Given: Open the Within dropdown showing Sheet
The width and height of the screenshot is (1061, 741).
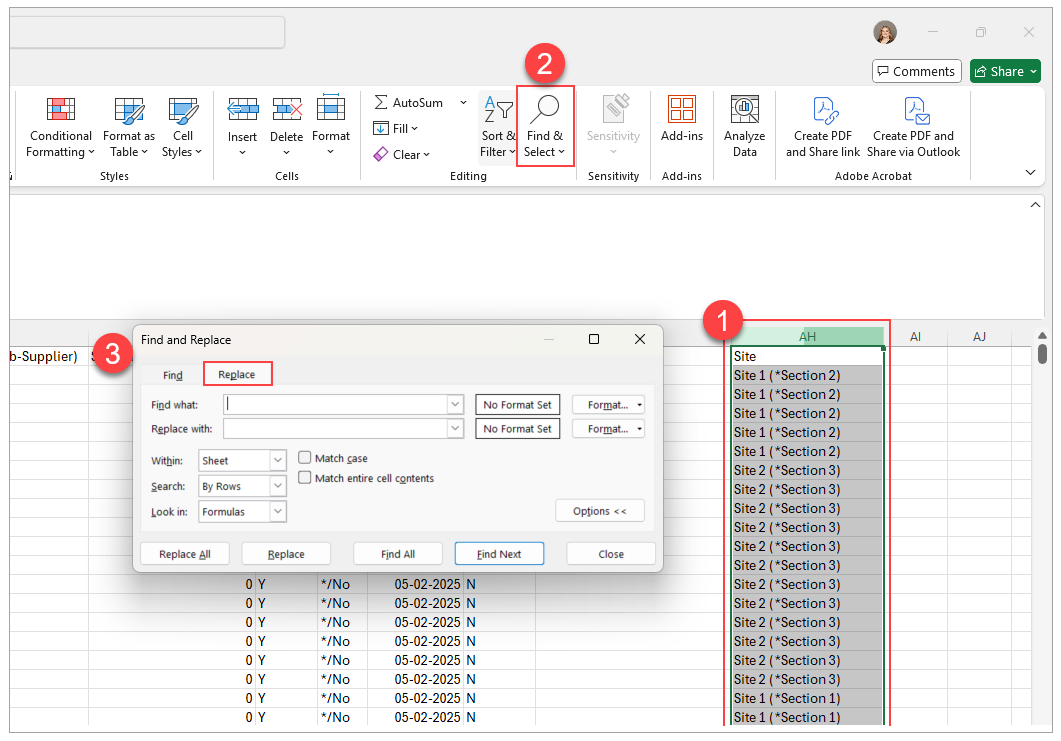Looking at the screenshot, I should [x=242, y=460].
